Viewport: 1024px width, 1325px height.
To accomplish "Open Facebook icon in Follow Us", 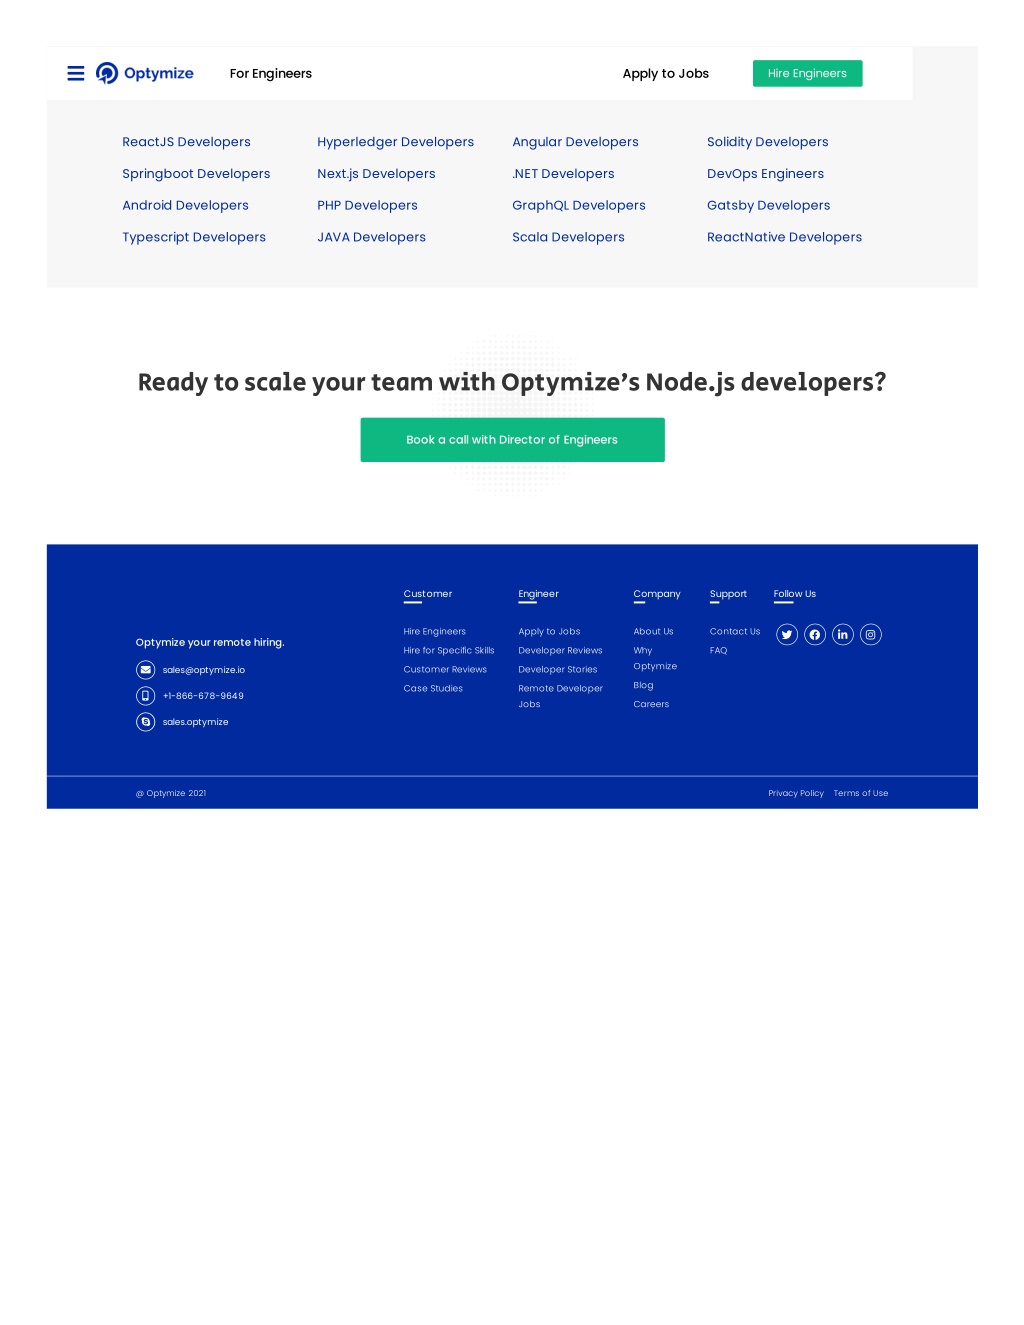I will [x=815, y=635].
